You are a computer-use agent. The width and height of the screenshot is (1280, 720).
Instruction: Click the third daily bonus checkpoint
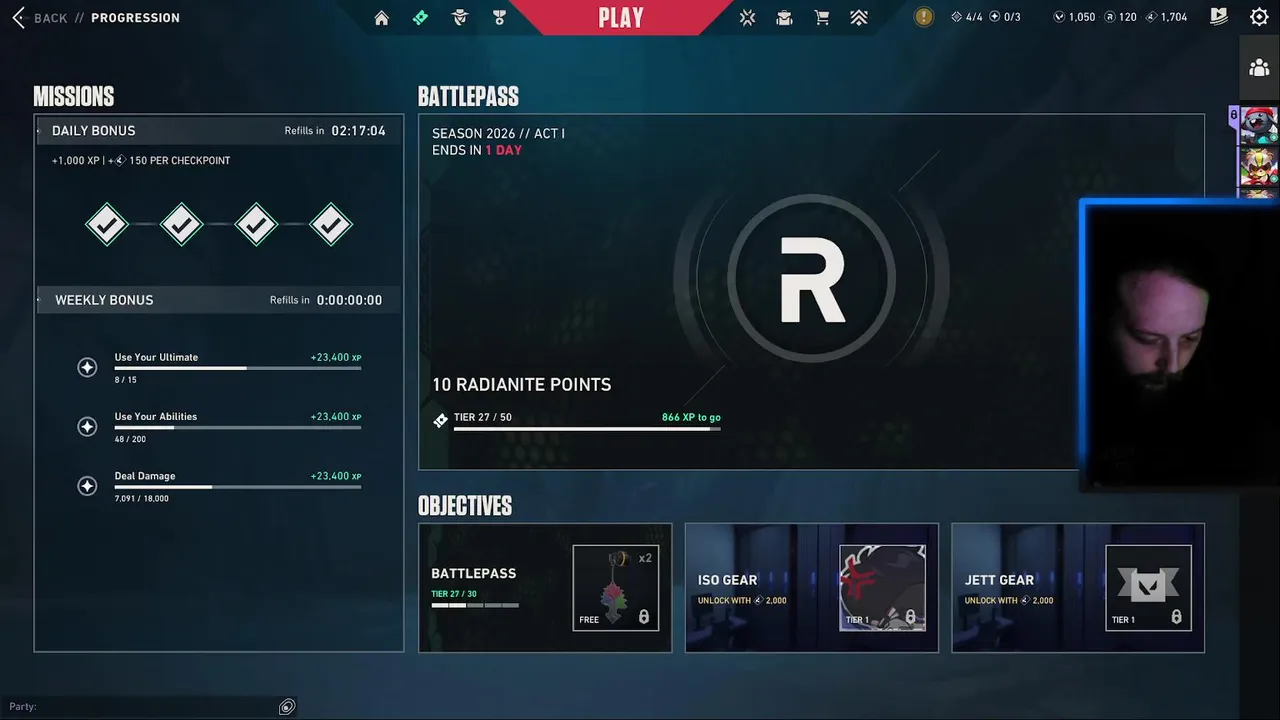click(x=256, y=225)
